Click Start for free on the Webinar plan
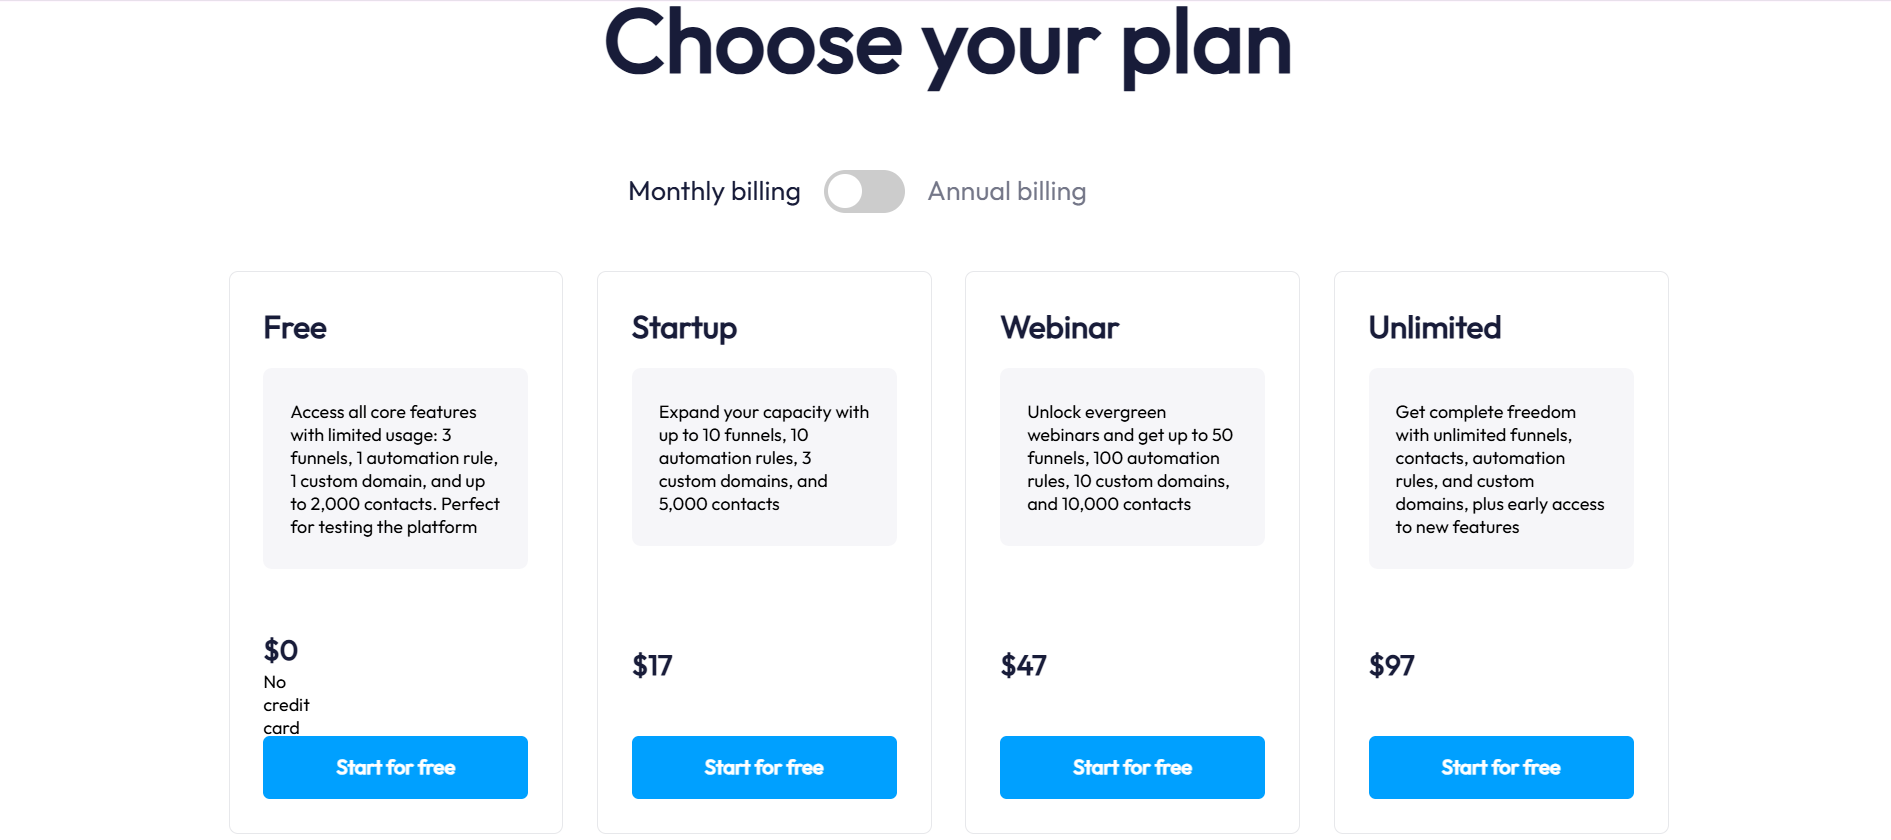1891x840 pixels. point(1131,767)
